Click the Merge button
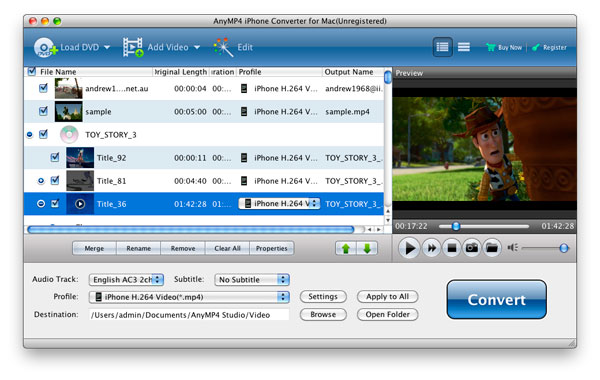 tap(94, 248)
